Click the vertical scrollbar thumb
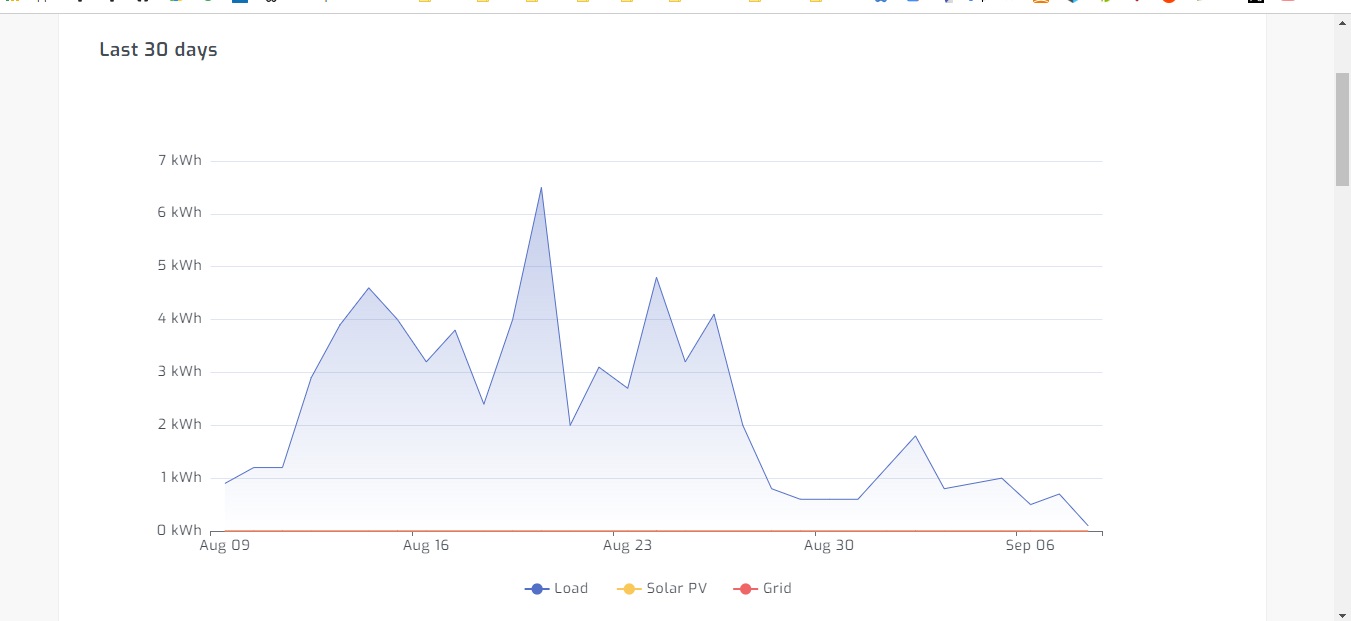The height and width of the screenshot is (621, 1351). coord(1342,129)
